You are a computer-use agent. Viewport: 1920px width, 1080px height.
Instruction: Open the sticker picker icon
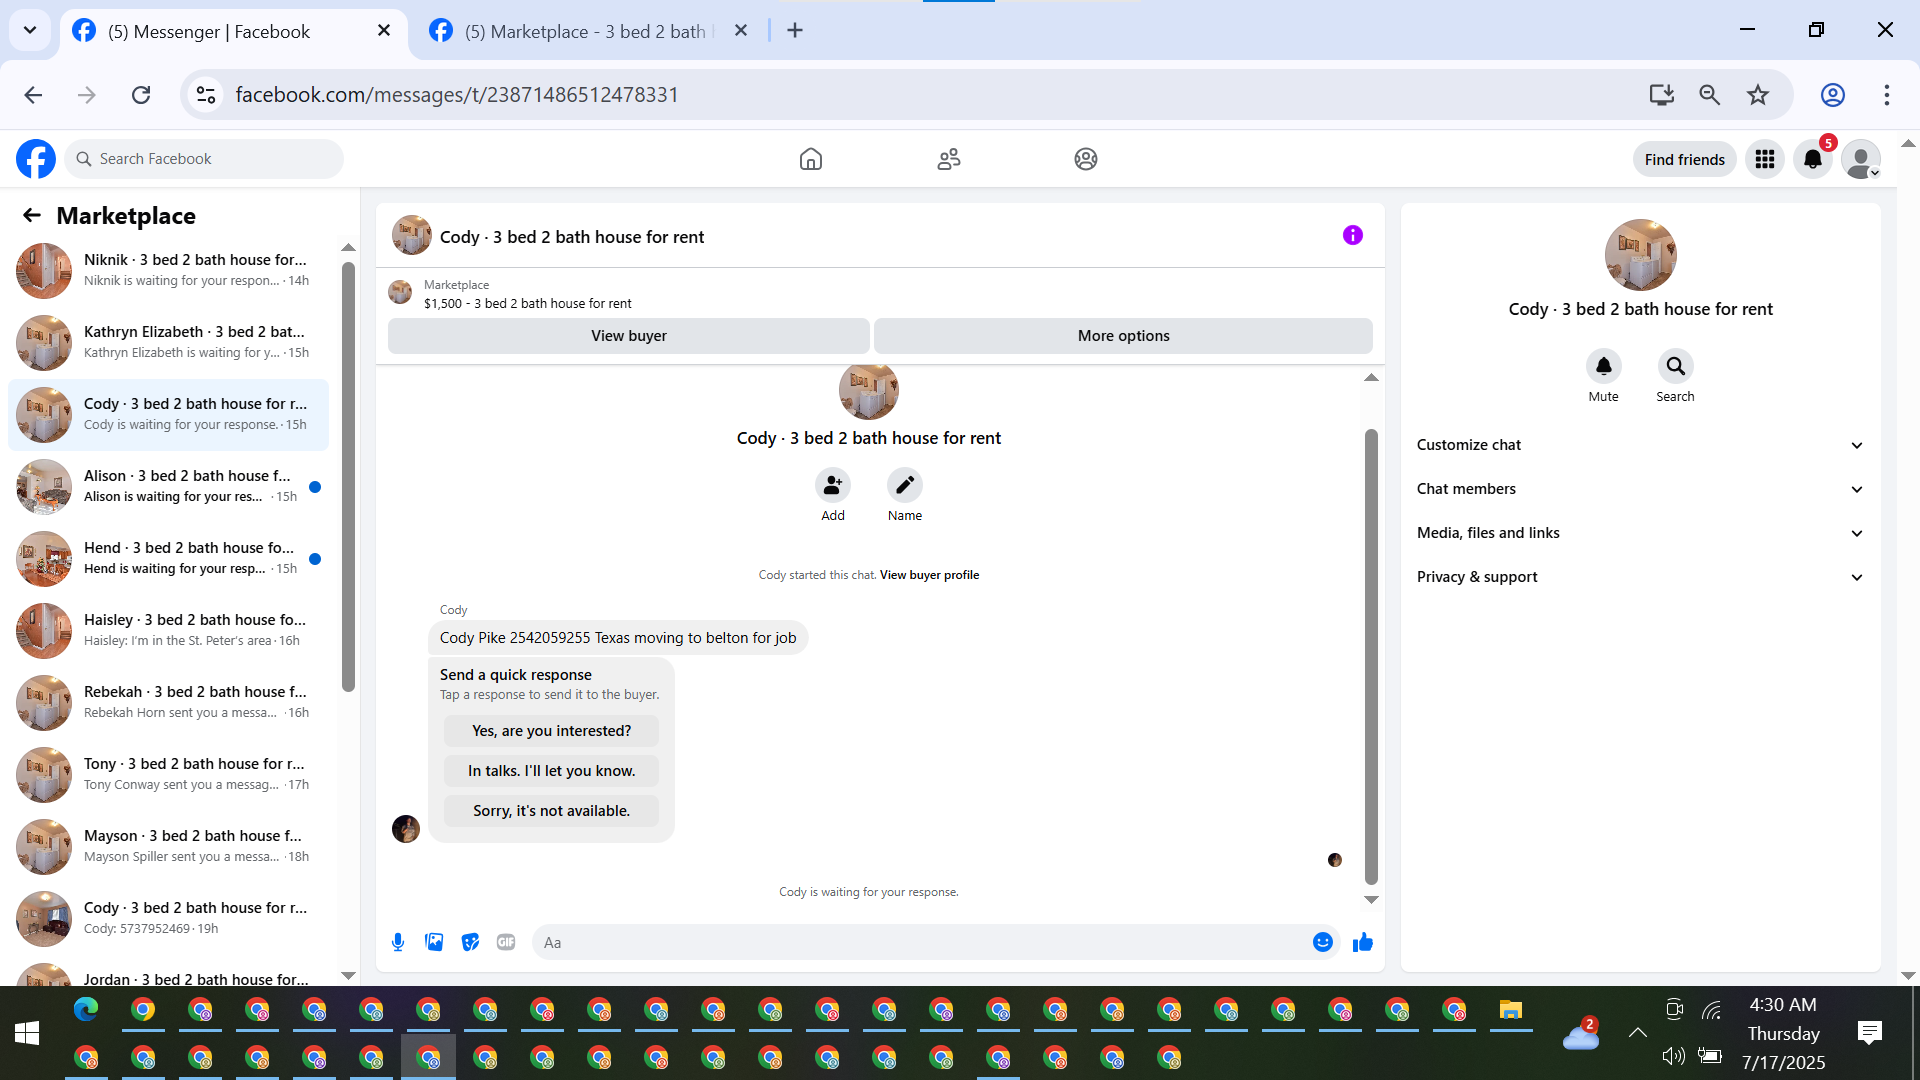point(470,942)
